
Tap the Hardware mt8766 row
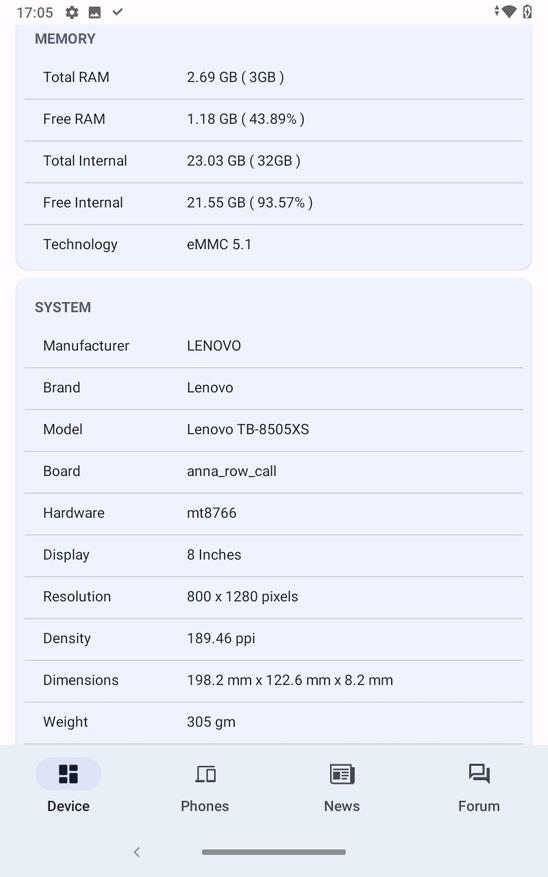(x=274, y=513)
